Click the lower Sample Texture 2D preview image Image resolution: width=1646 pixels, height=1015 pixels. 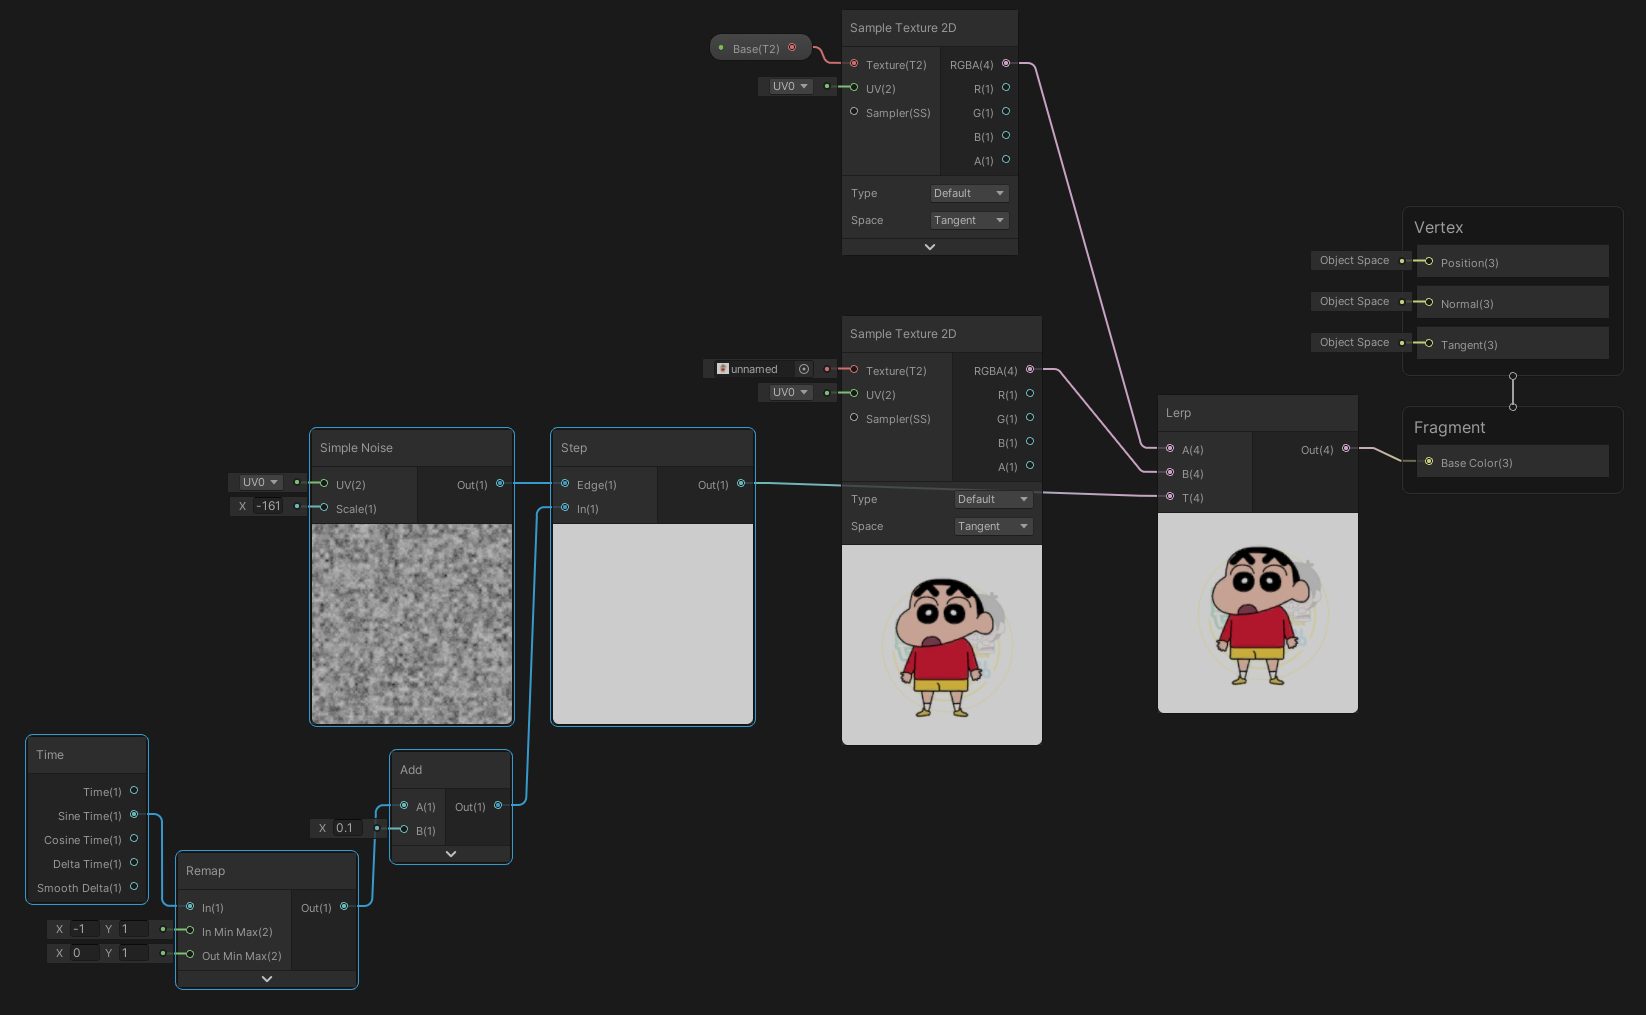[x=942, y=645]
